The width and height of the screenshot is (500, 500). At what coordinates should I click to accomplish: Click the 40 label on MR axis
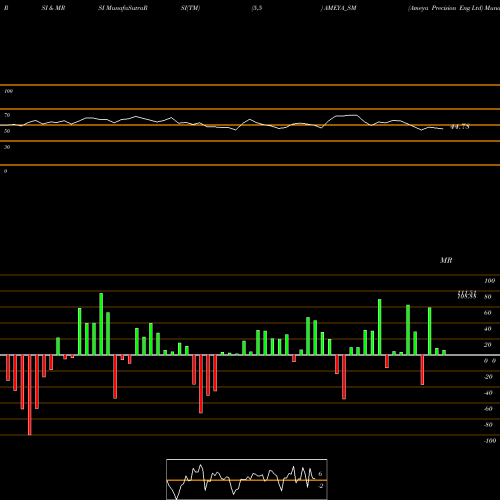click(487, 329)
